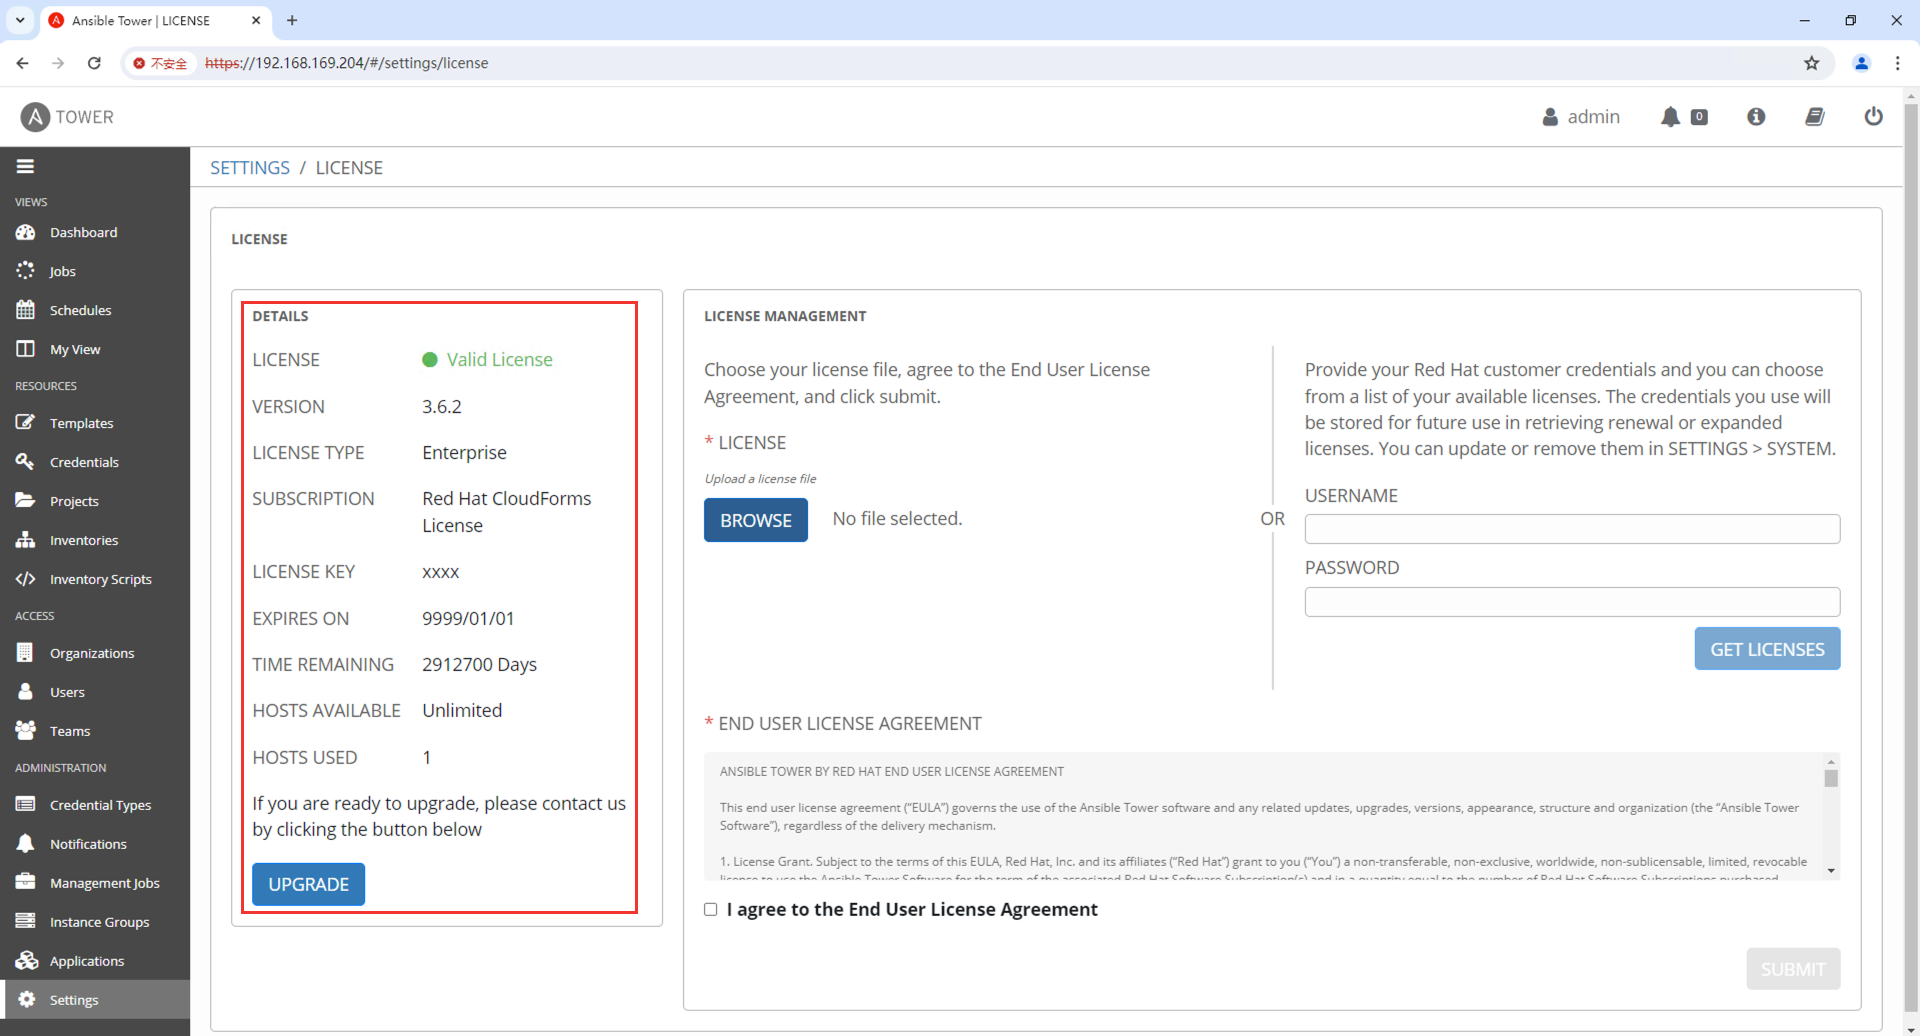Image resolution: width=1920 pixels, height=1036 pixels.
Task: Open the documentation book icon
Action: pos(1815,117)
